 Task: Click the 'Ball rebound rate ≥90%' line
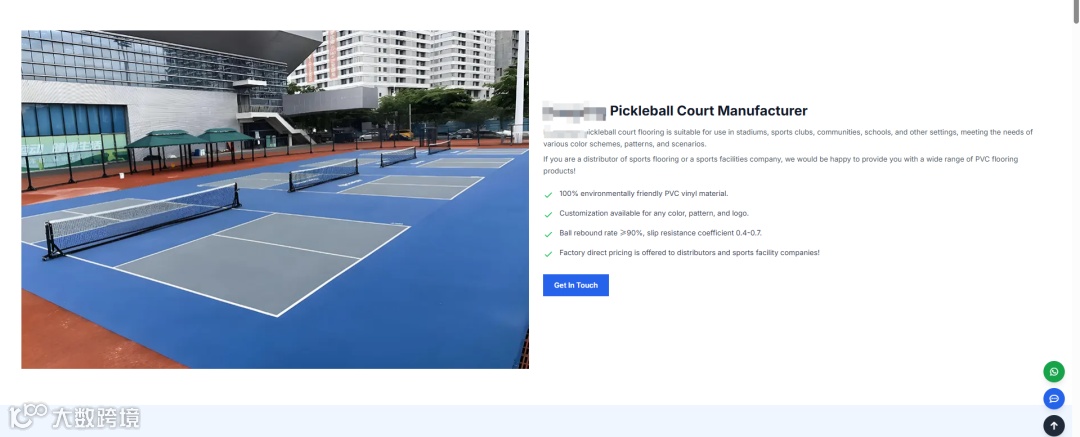660,233
